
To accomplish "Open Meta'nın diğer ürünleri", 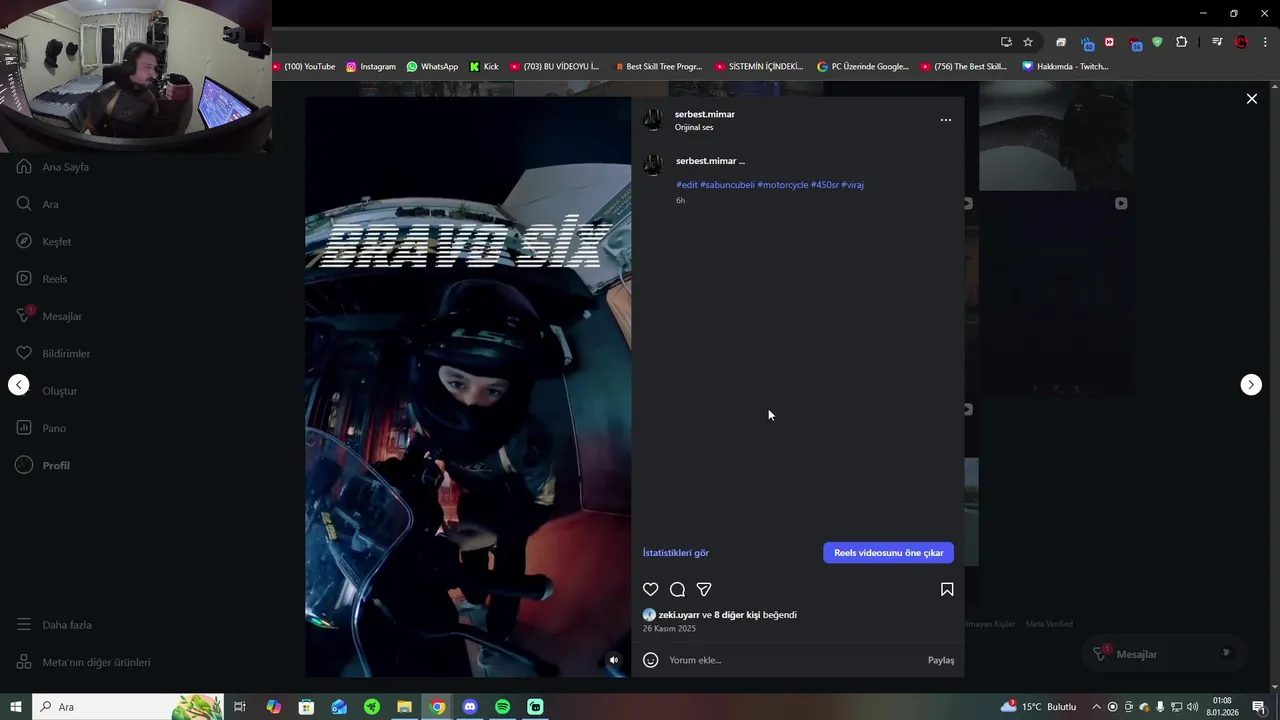I will (83, 662).
